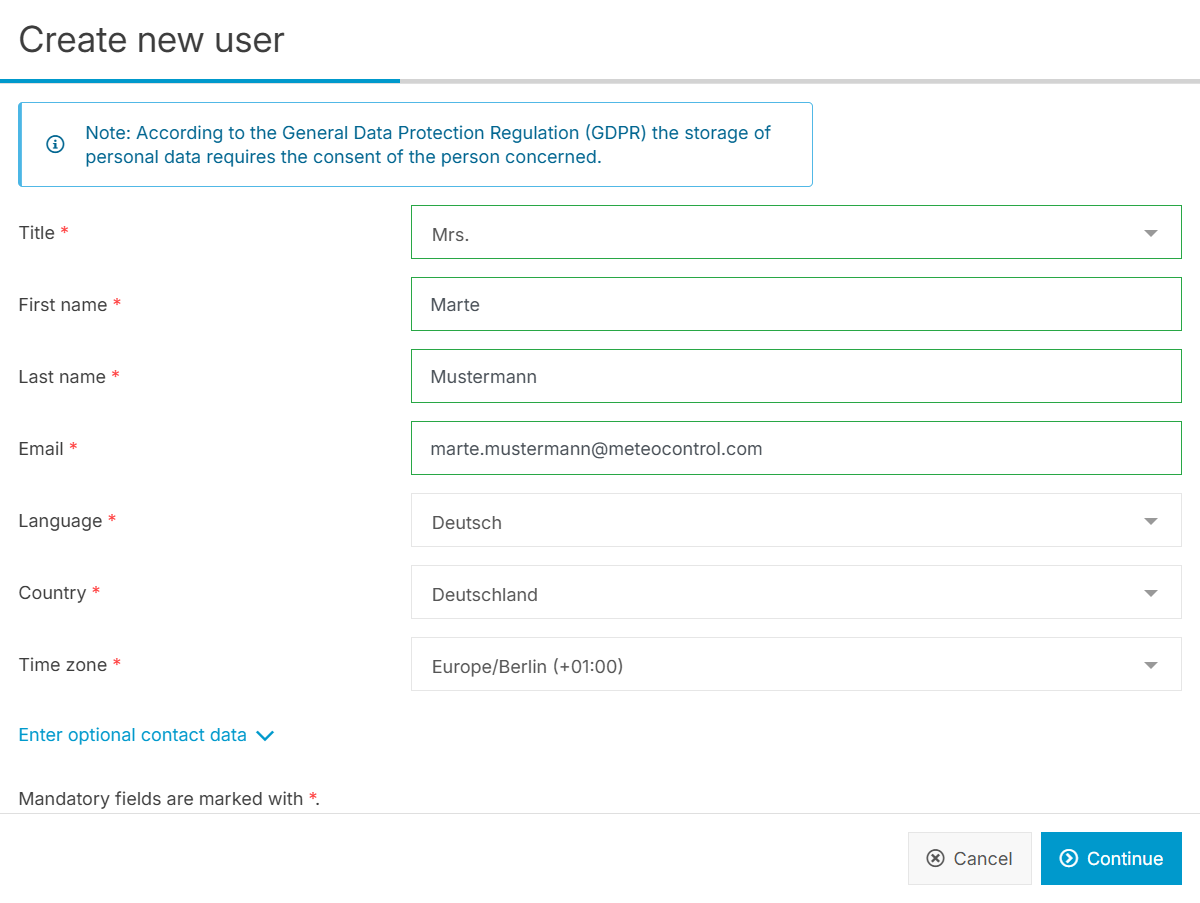Click the circled X icon on Cancel
The image size is (1200, 903).
(936, 858)
